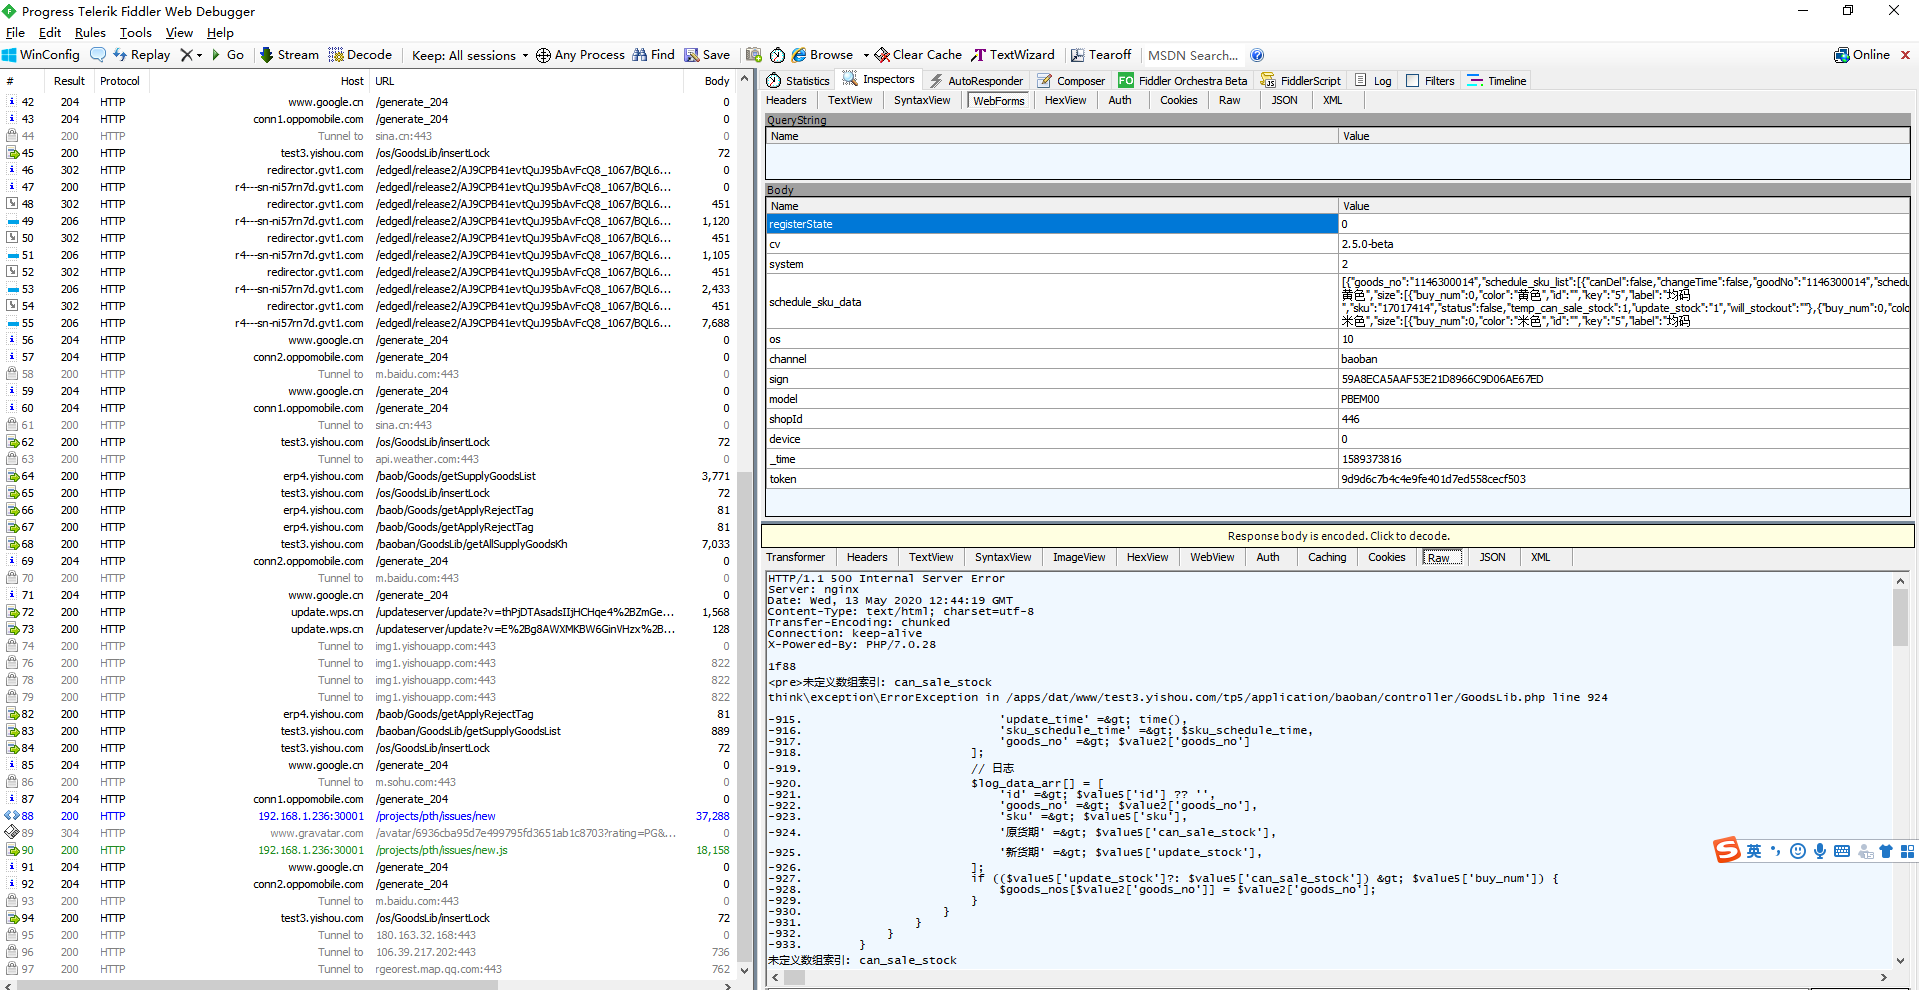
Task: Switch to Composer tab
Action: [1071, 80]
